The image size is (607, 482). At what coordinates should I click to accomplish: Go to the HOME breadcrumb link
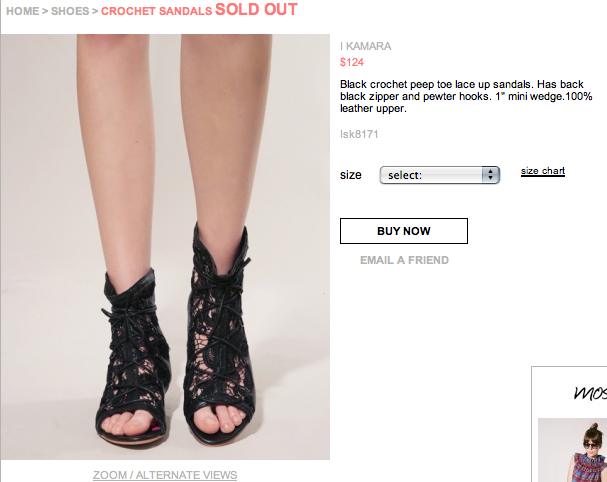click(x=21, y=11)
